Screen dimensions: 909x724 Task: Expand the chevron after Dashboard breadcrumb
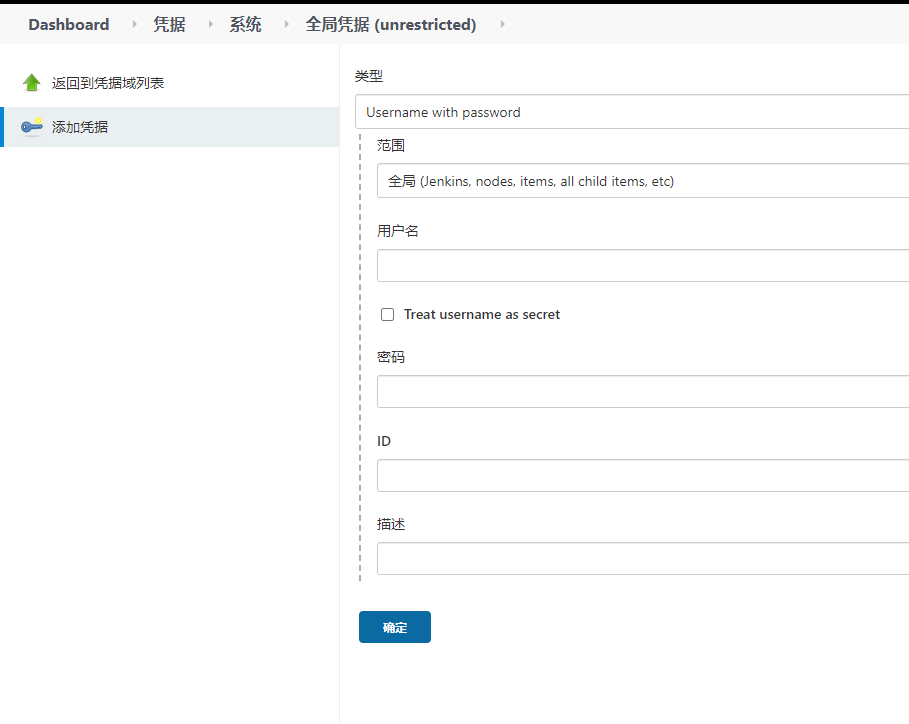coord(135,25)
